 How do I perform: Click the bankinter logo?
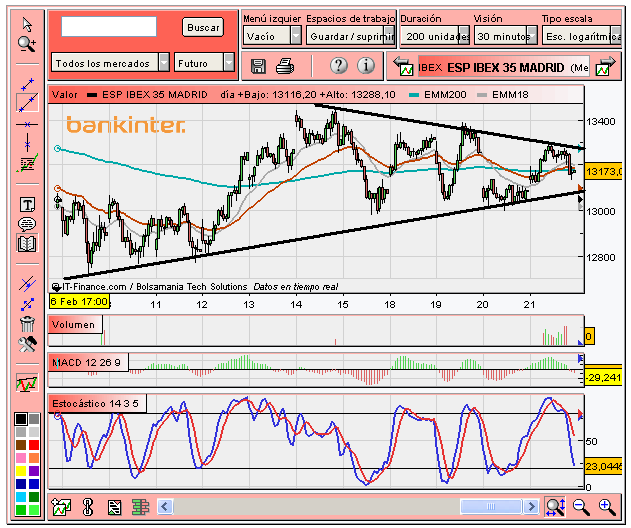126,125
